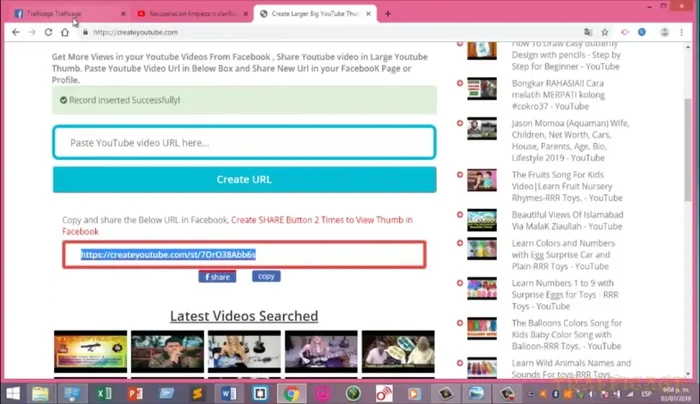
Task: Open the green globe taskbar icon
Action: tap(353, 393)
